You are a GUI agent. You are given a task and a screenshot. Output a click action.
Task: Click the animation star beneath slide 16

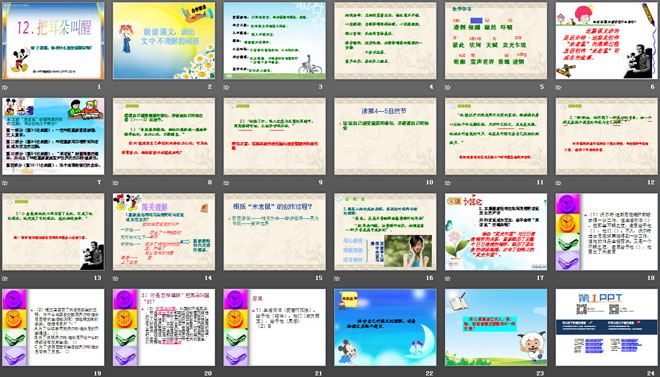coord(337,278)
